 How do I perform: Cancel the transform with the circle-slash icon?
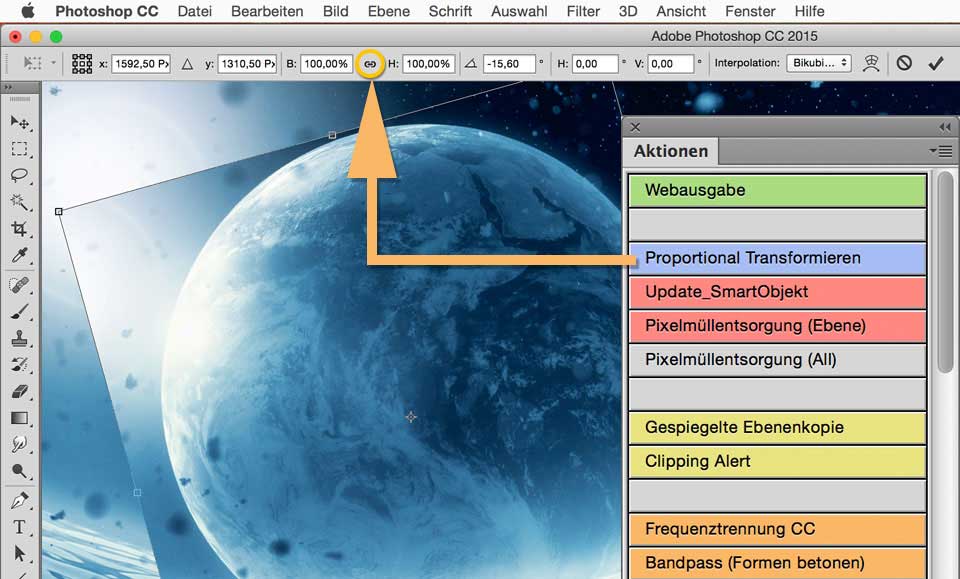click(x=904, y=63)
